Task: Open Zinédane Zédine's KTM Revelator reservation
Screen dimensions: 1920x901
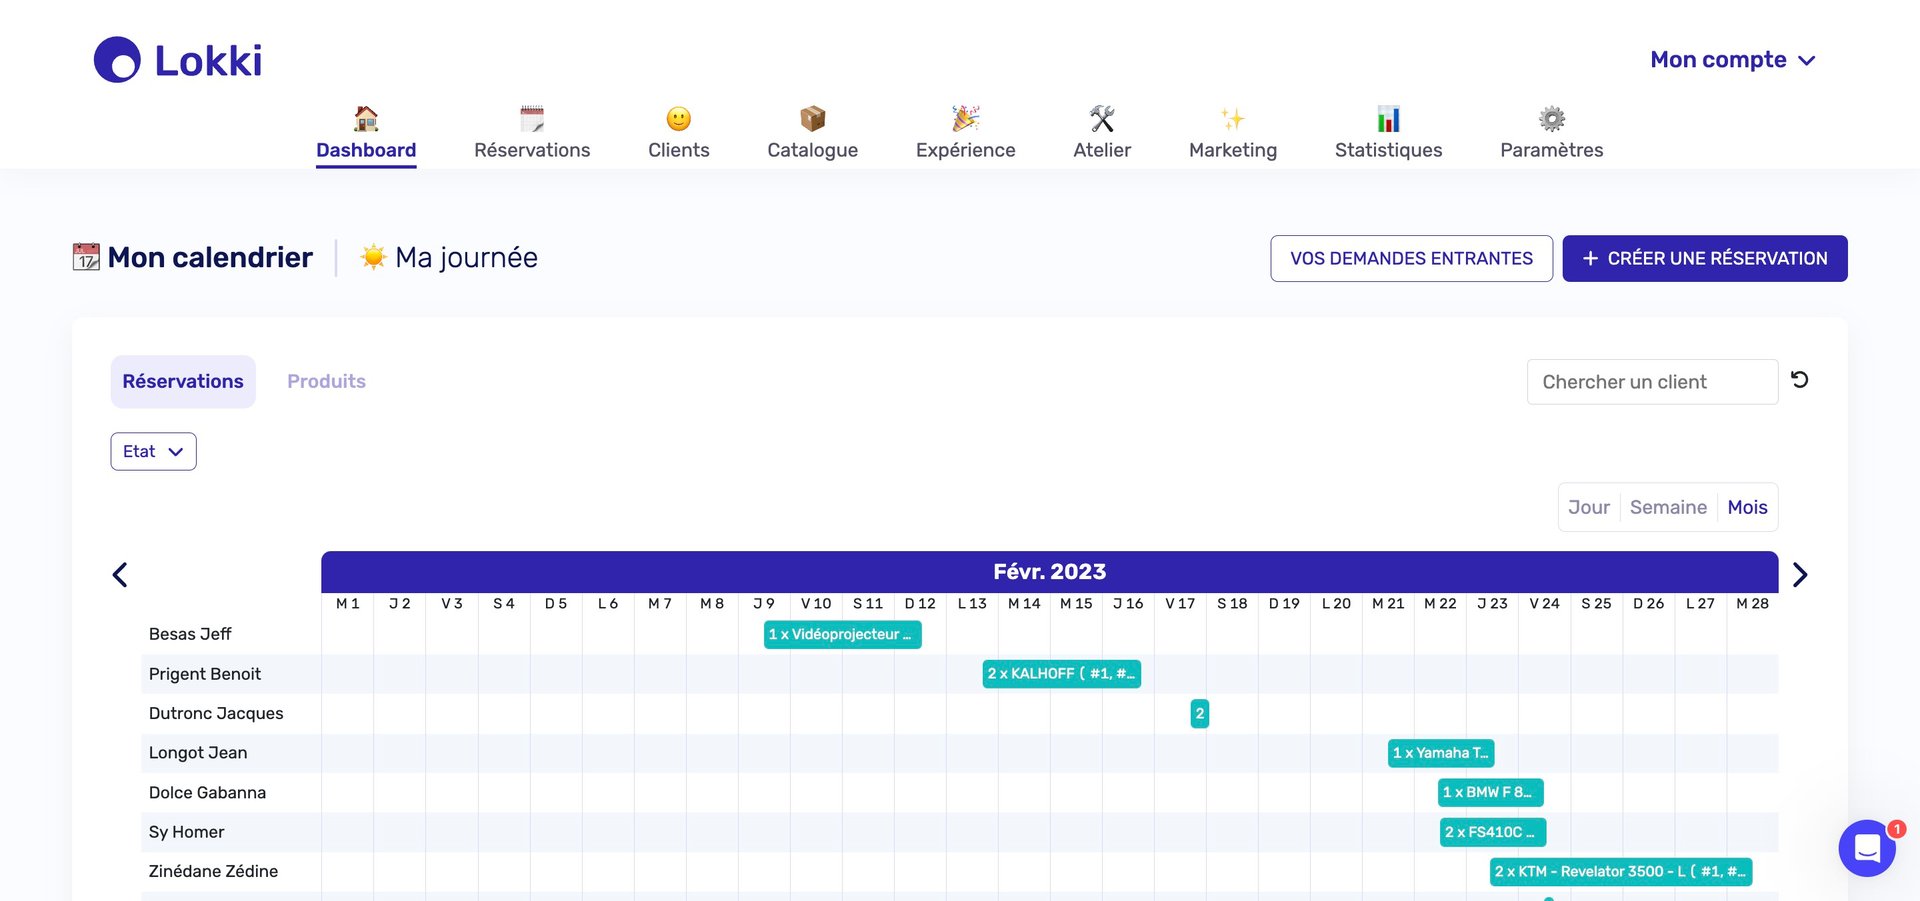Action: click(x=1621, y=871)
